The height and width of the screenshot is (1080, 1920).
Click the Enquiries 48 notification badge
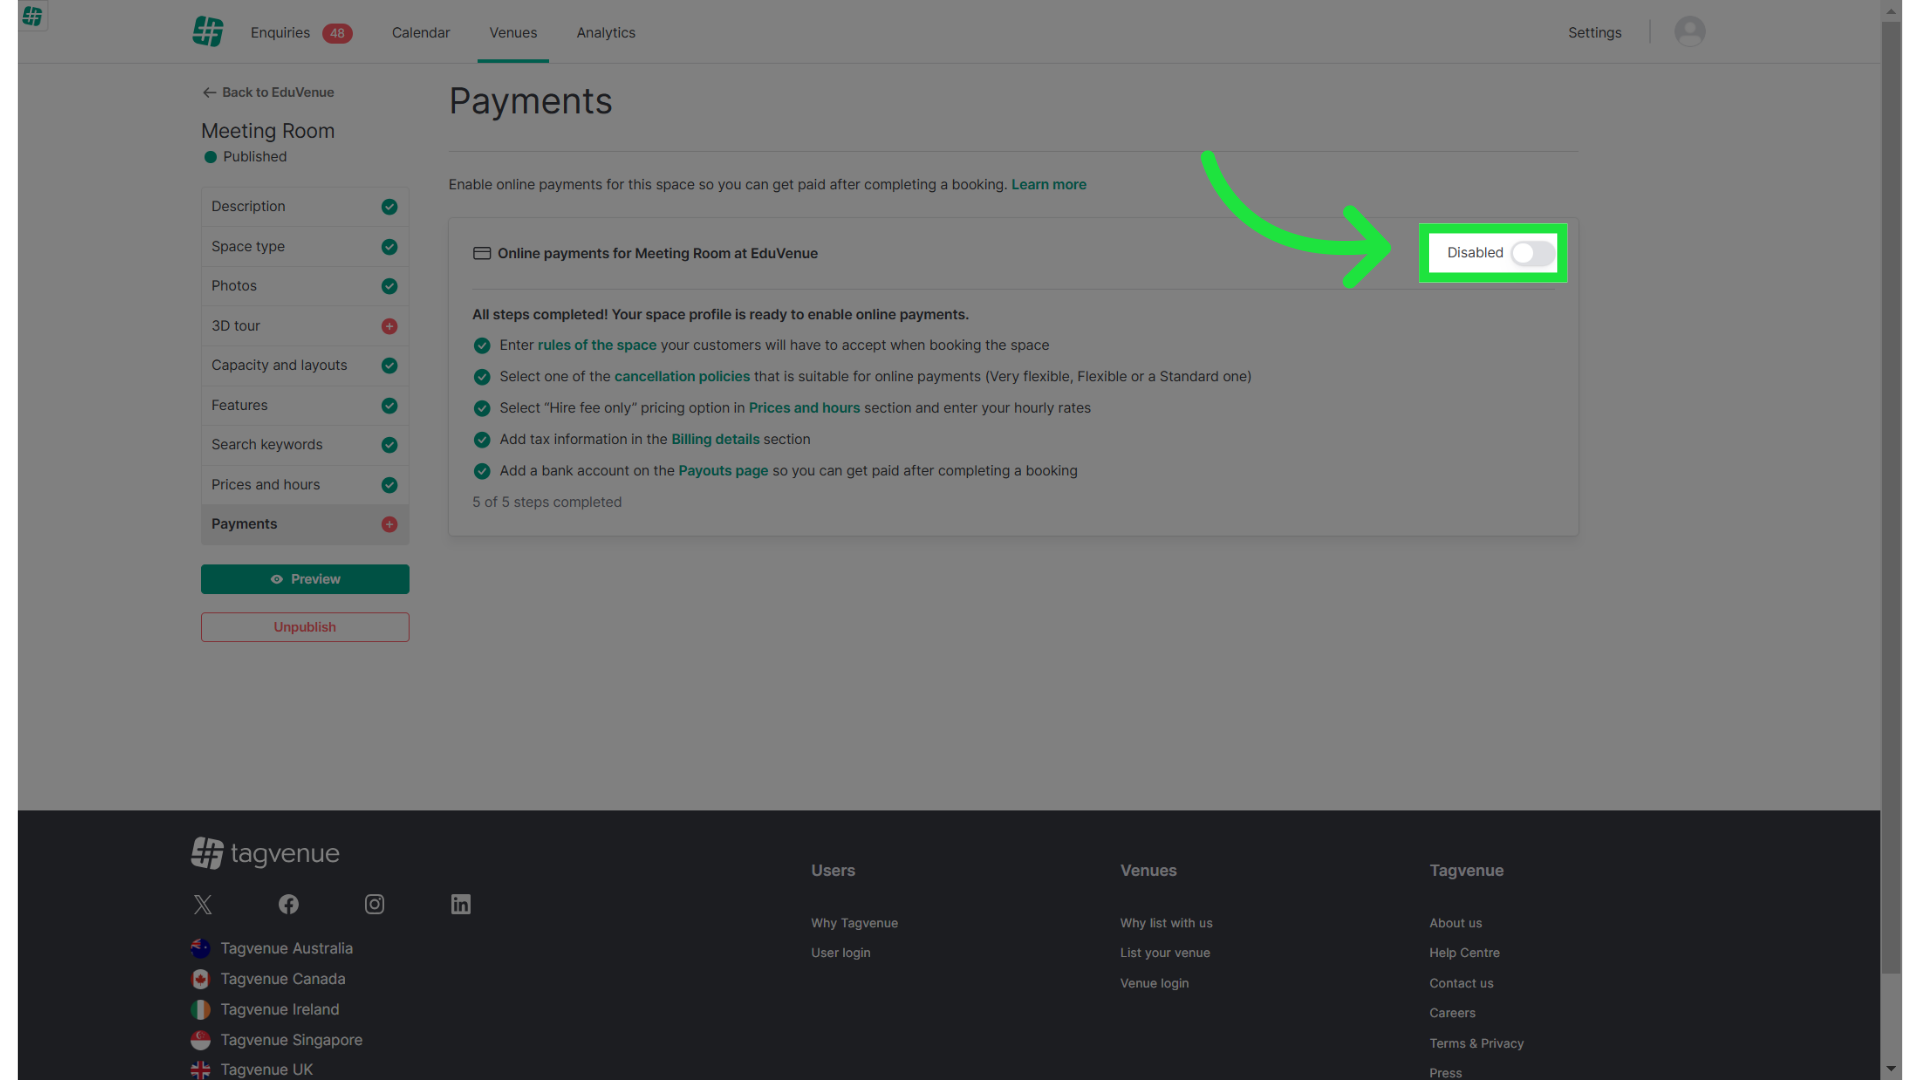[337, 33]
